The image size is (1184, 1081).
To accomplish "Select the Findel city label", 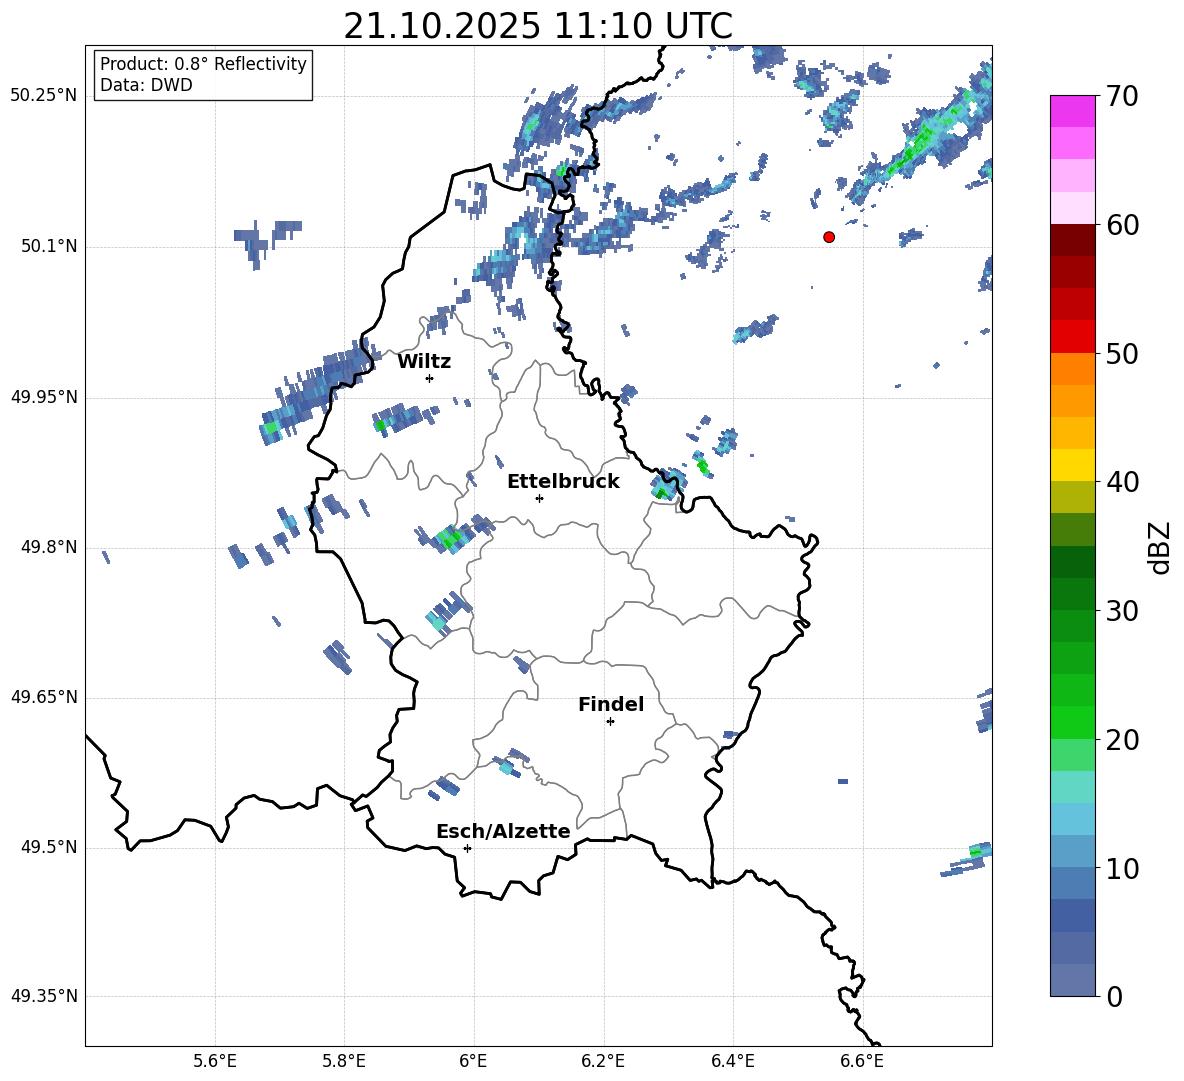I will tap(611, 704).
